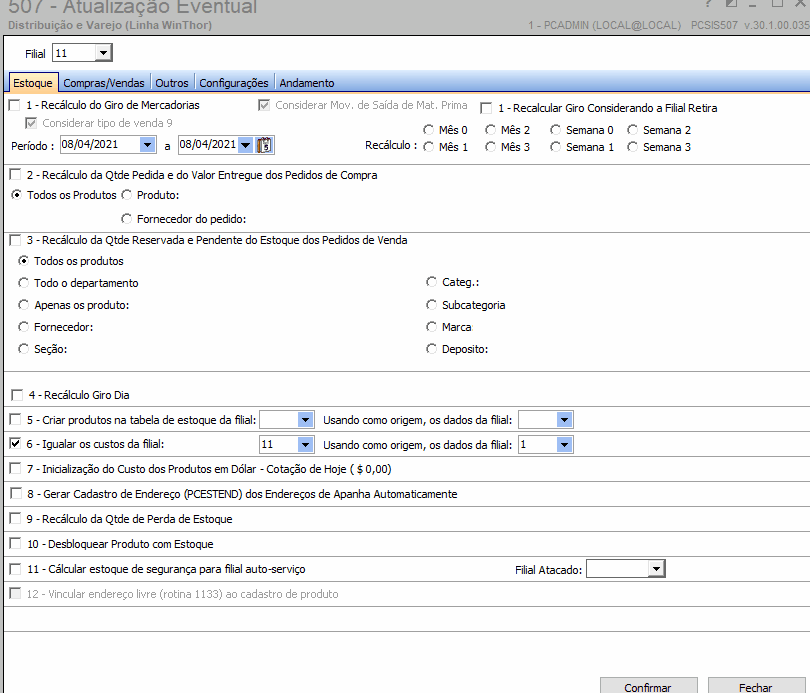Switch to the Compras/Vendas tab

(104, 83)
